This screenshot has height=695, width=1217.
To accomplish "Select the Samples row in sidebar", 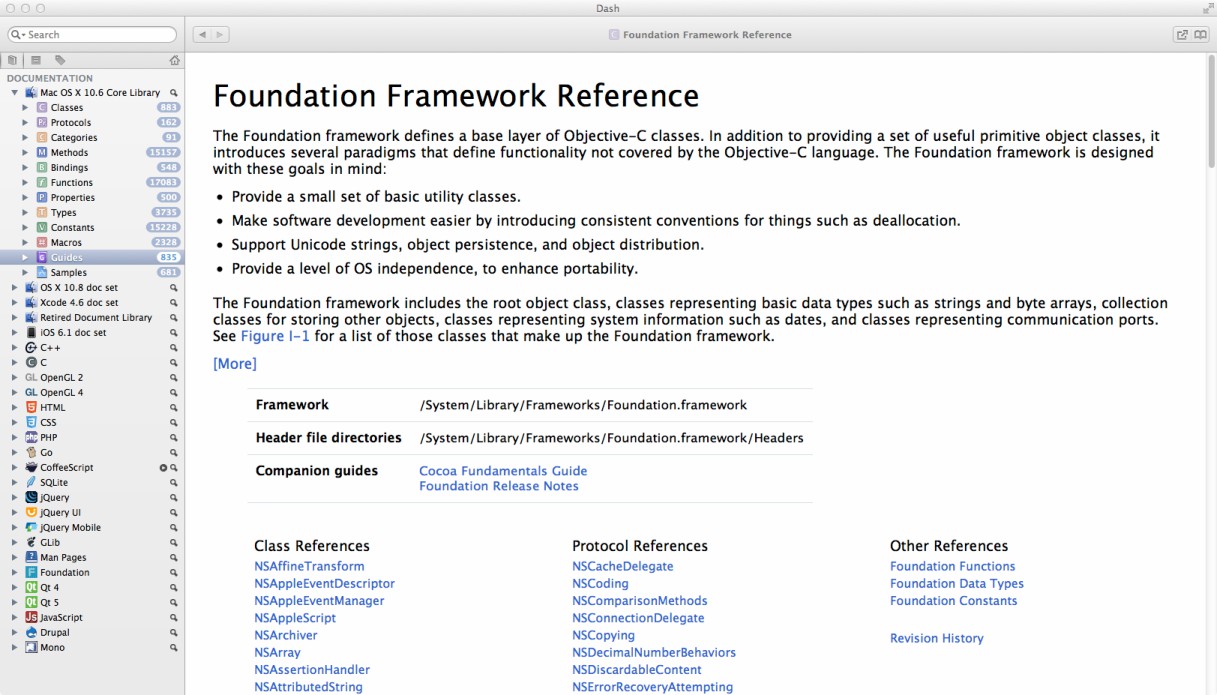I will 92,273.
